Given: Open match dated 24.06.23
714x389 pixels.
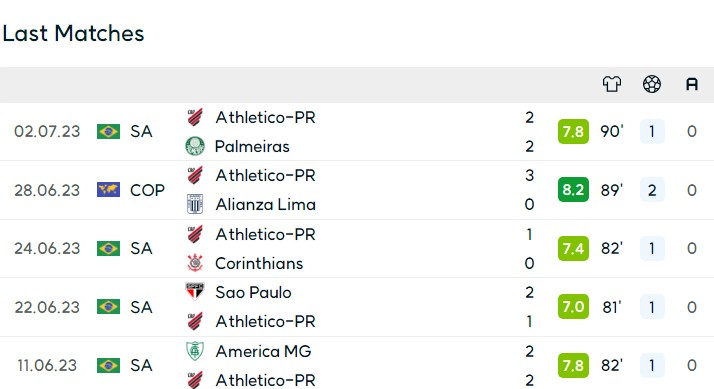Looking at the screenshot, I should pyautogui.click(x=357, y=249).
